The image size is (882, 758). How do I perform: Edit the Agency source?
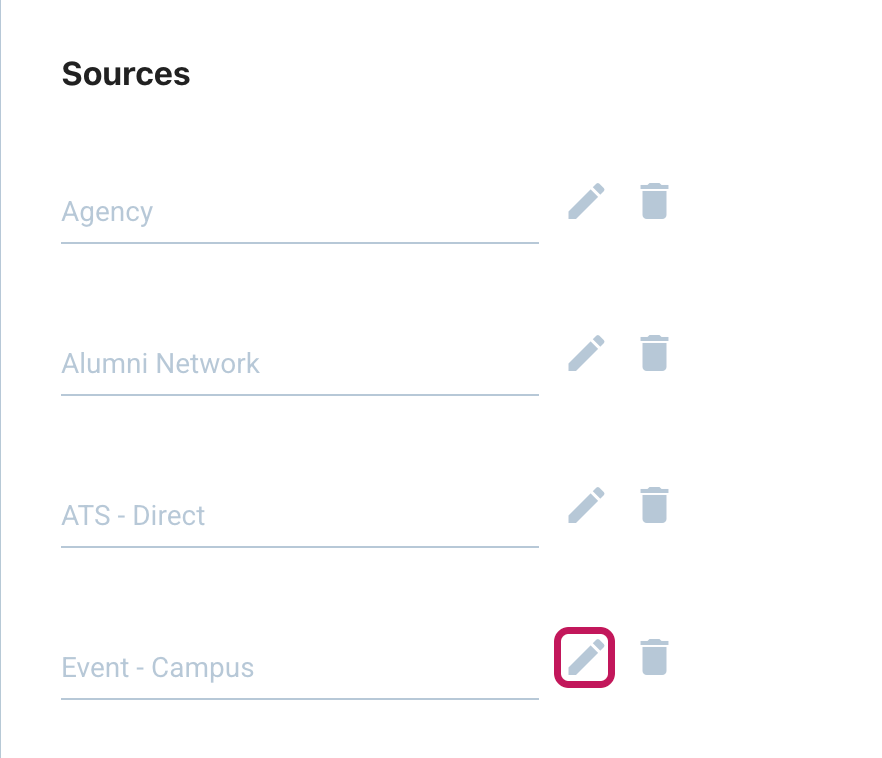pyautogui.click(x=586, y=201)
